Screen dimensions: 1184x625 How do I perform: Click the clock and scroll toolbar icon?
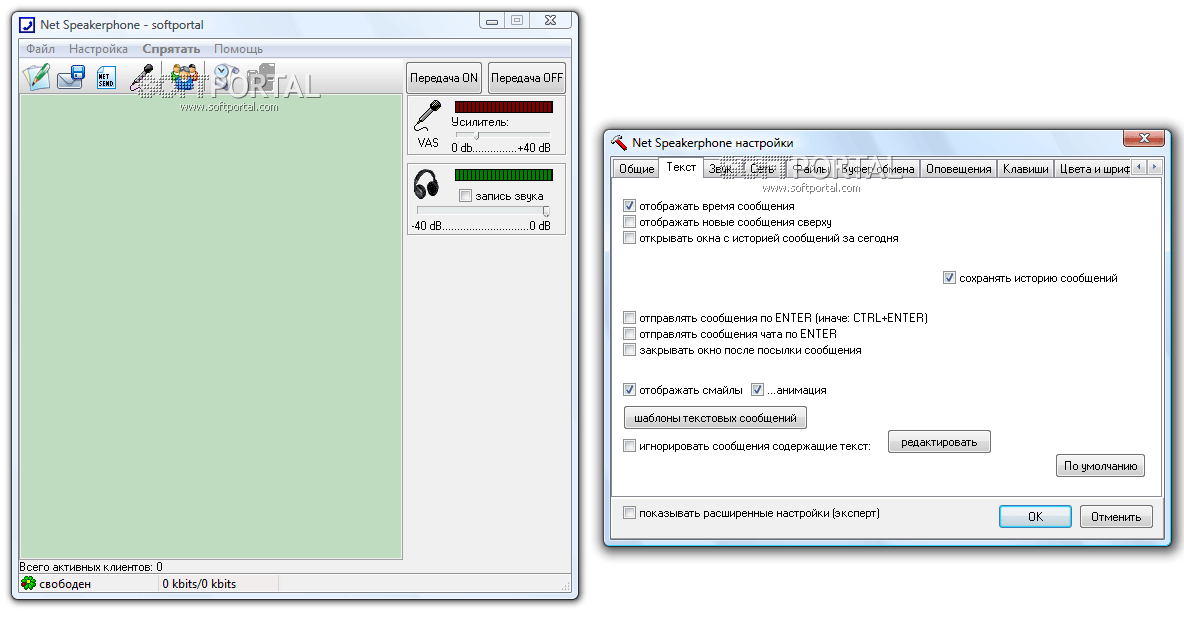225,76
